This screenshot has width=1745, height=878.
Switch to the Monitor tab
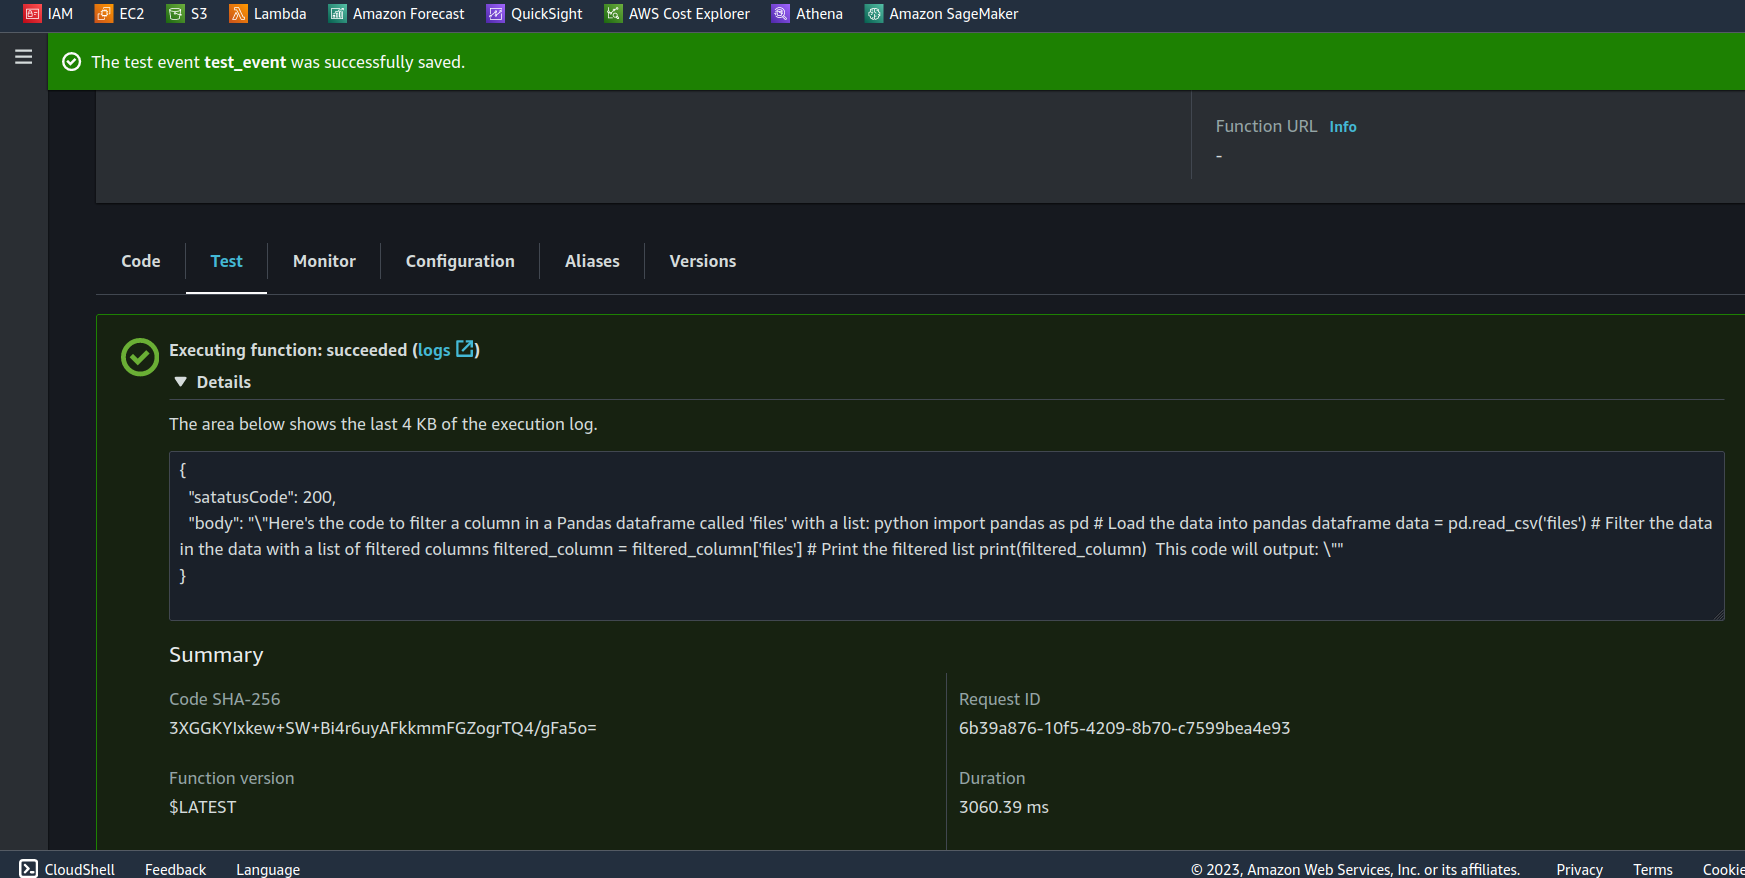click(324, 261)
